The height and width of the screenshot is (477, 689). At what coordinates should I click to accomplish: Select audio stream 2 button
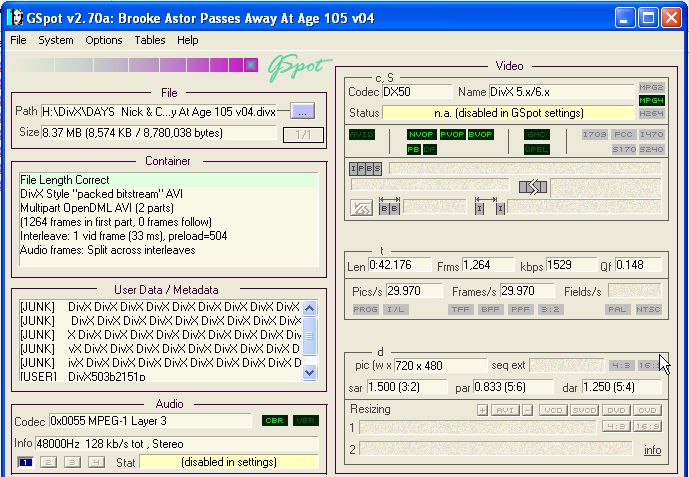coord(48,462)
